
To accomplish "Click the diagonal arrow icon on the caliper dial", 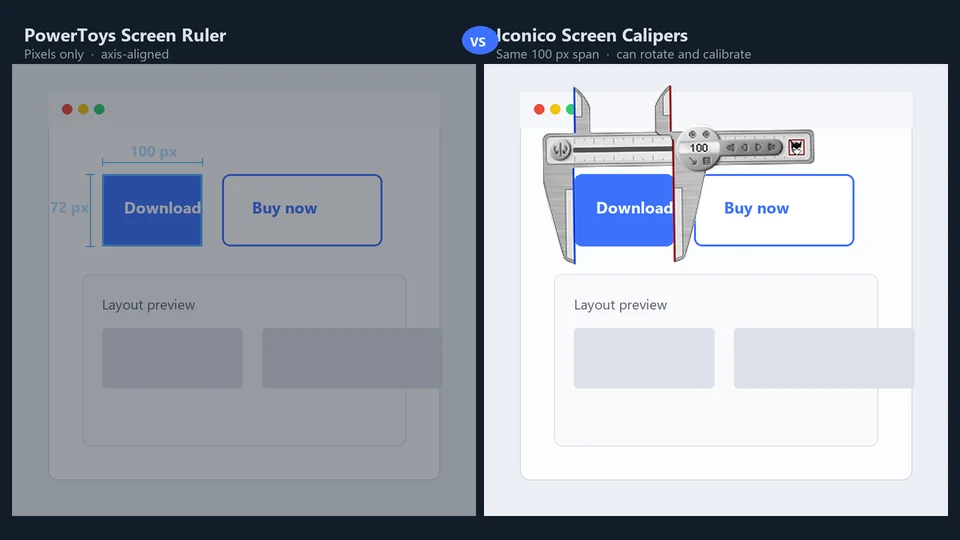I will point(693,161).
